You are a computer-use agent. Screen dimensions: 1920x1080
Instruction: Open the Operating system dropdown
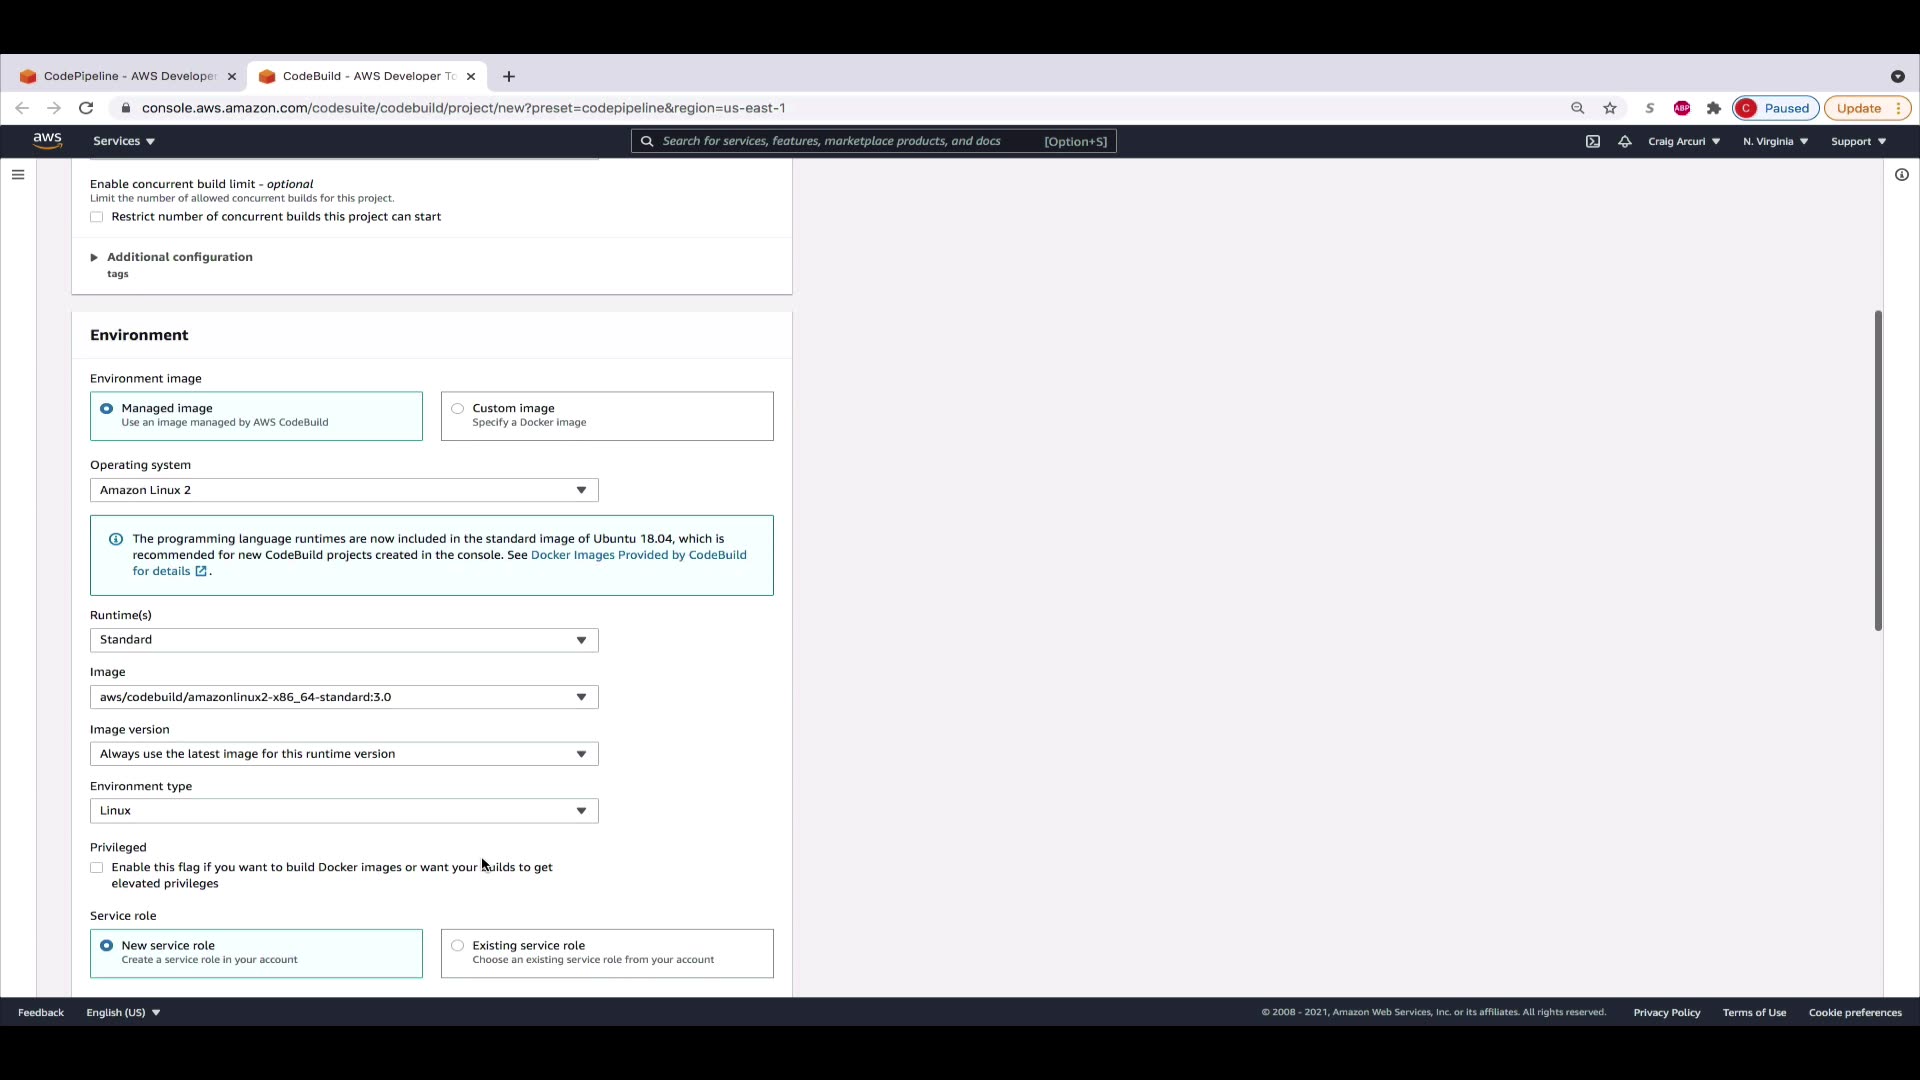coord(344,490)
